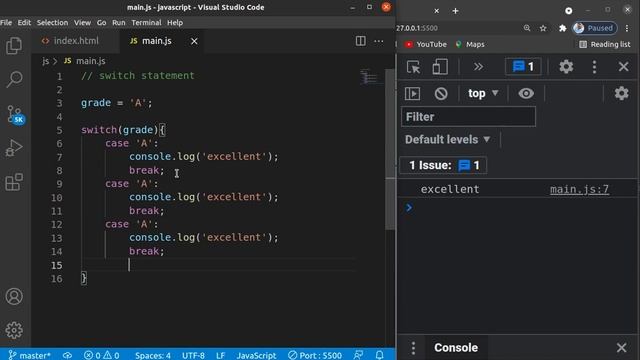Bookmark this page with the star icon
The height and width of the screenshot is (360, 640).
pos(543,28)
